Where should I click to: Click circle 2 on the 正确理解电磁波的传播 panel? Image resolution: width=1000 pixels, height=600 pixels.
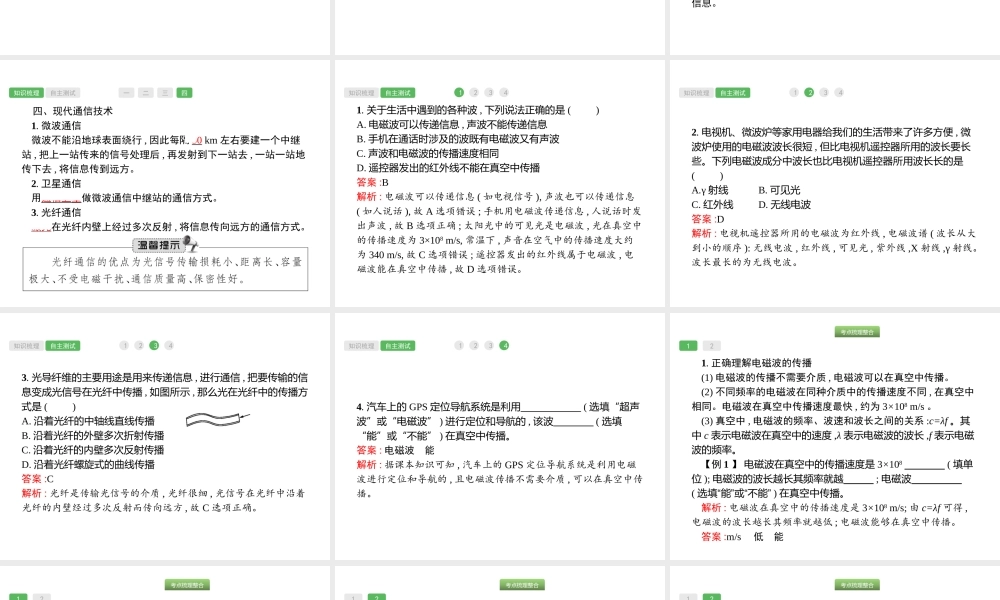click(x=712, y=344)
